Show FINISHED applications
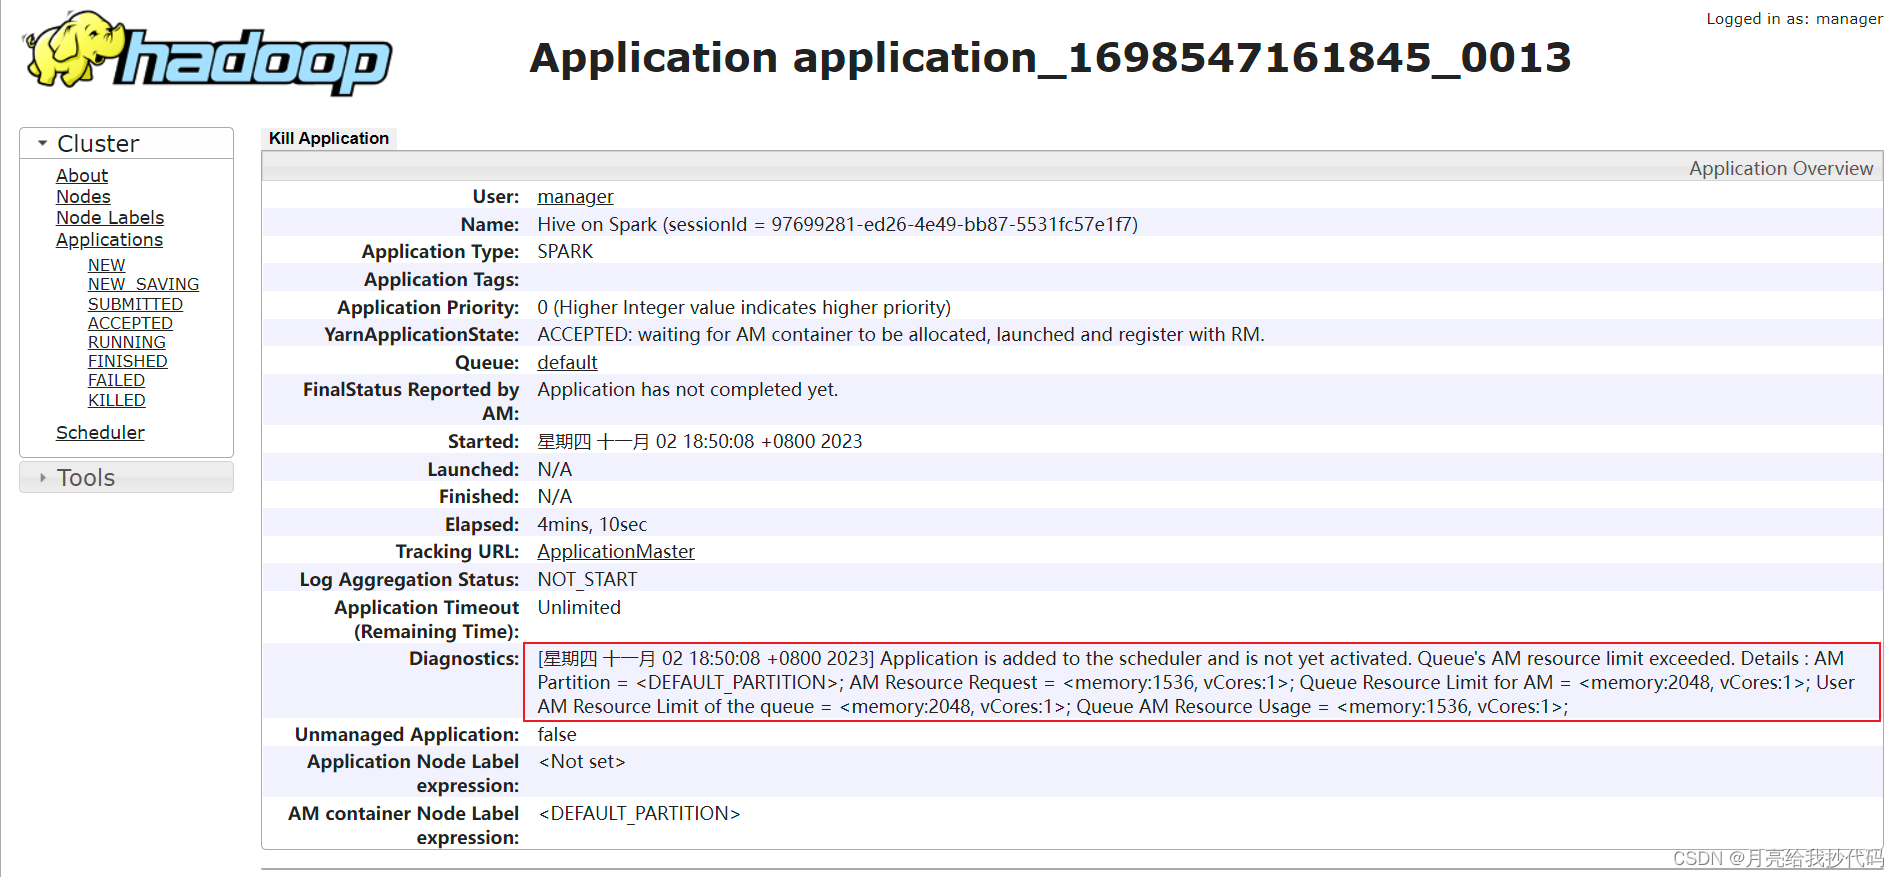This screenshot has height=877, width=1899. click(127, 361)
